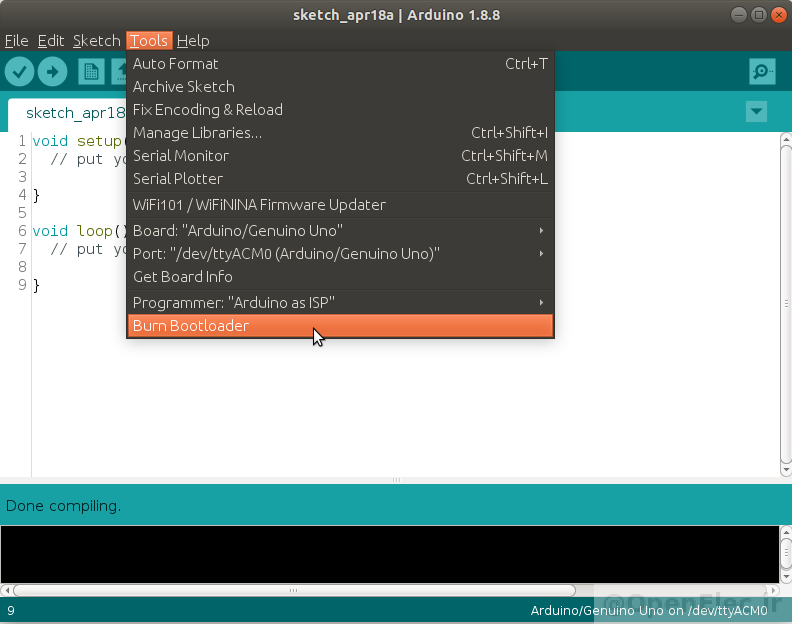Open the Serial Monitor magnifier icon
Screen dimensions: 792x624
tap(762, 71)
